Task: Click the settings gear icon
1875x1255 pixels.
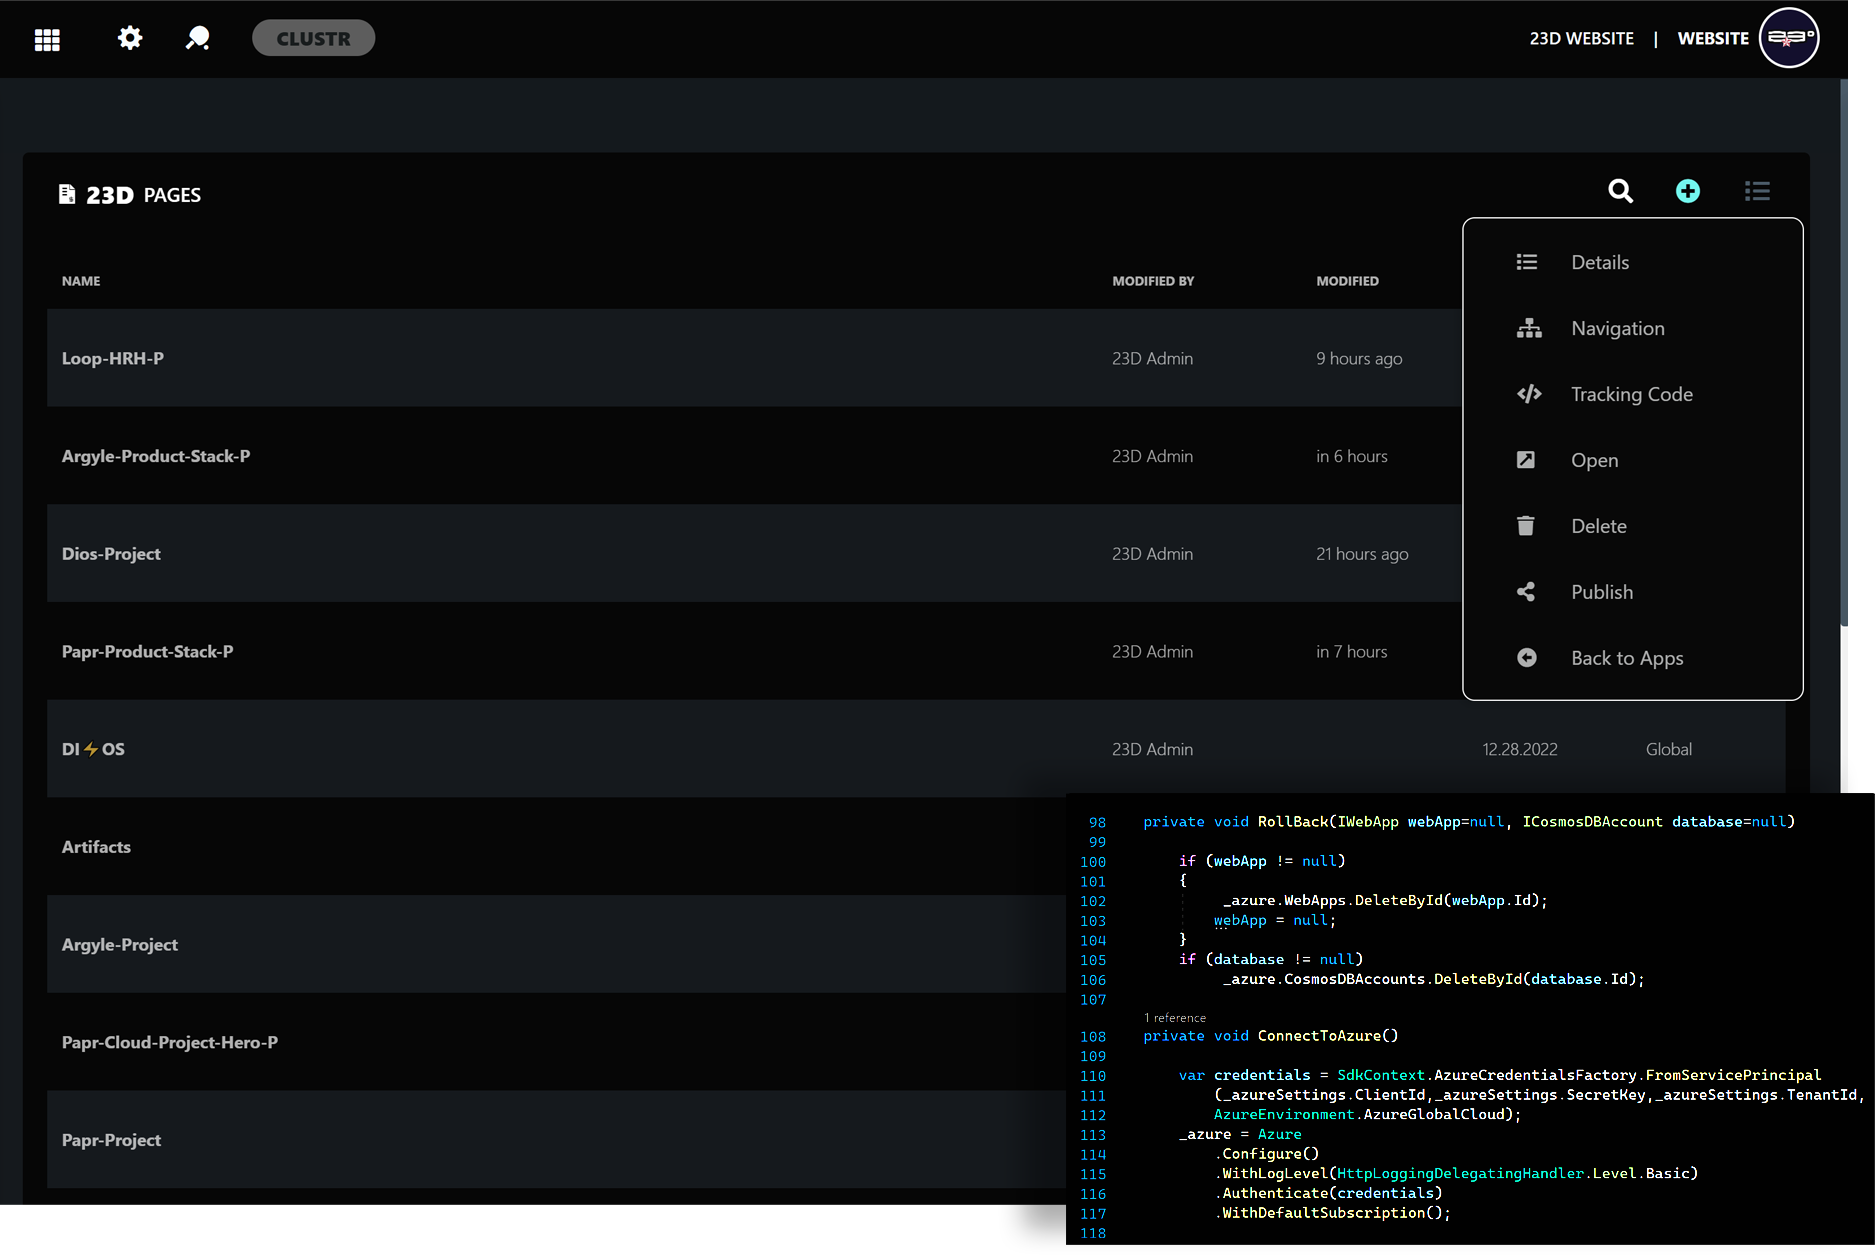Action: pos(130,38)
